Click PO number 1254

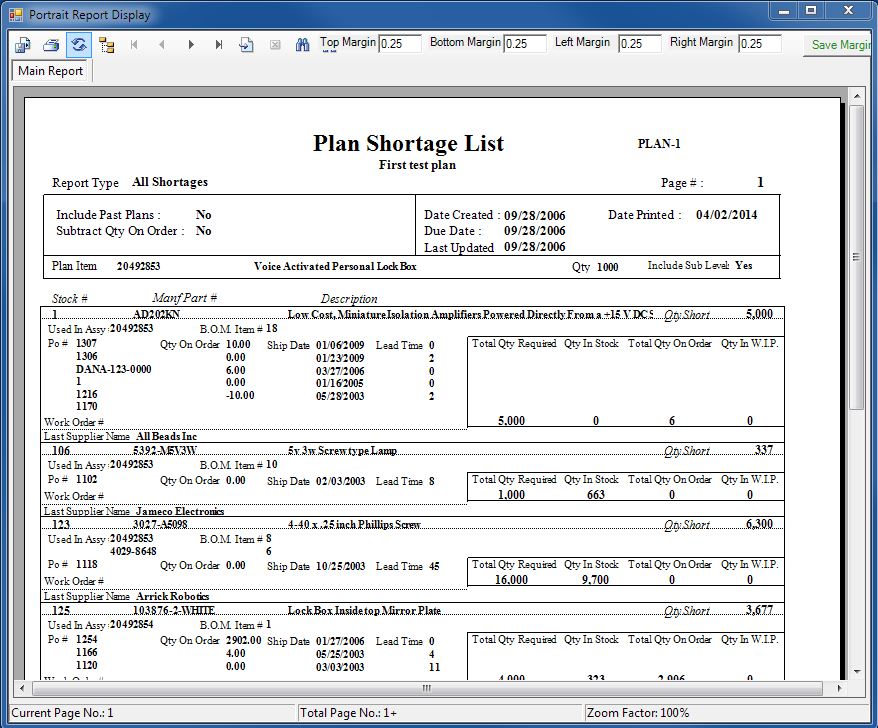[86, 639]
